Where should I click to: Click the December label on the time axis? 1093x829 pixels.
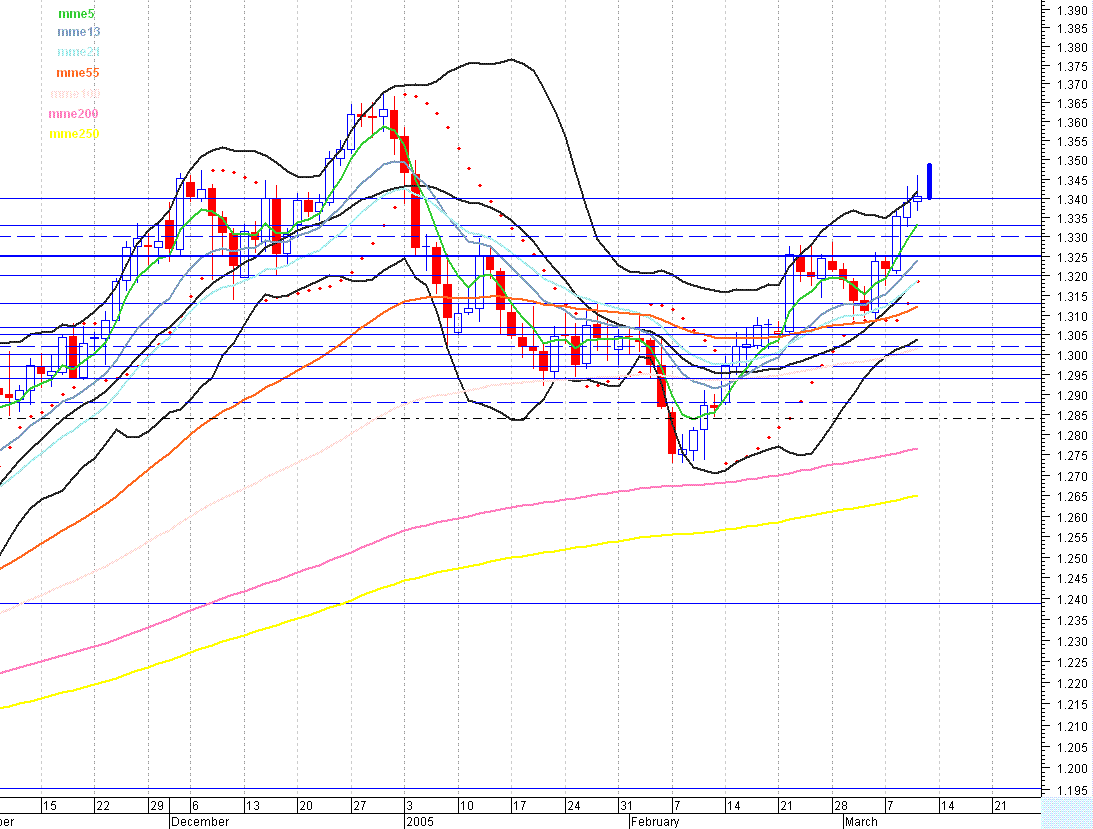coord(201,821)
